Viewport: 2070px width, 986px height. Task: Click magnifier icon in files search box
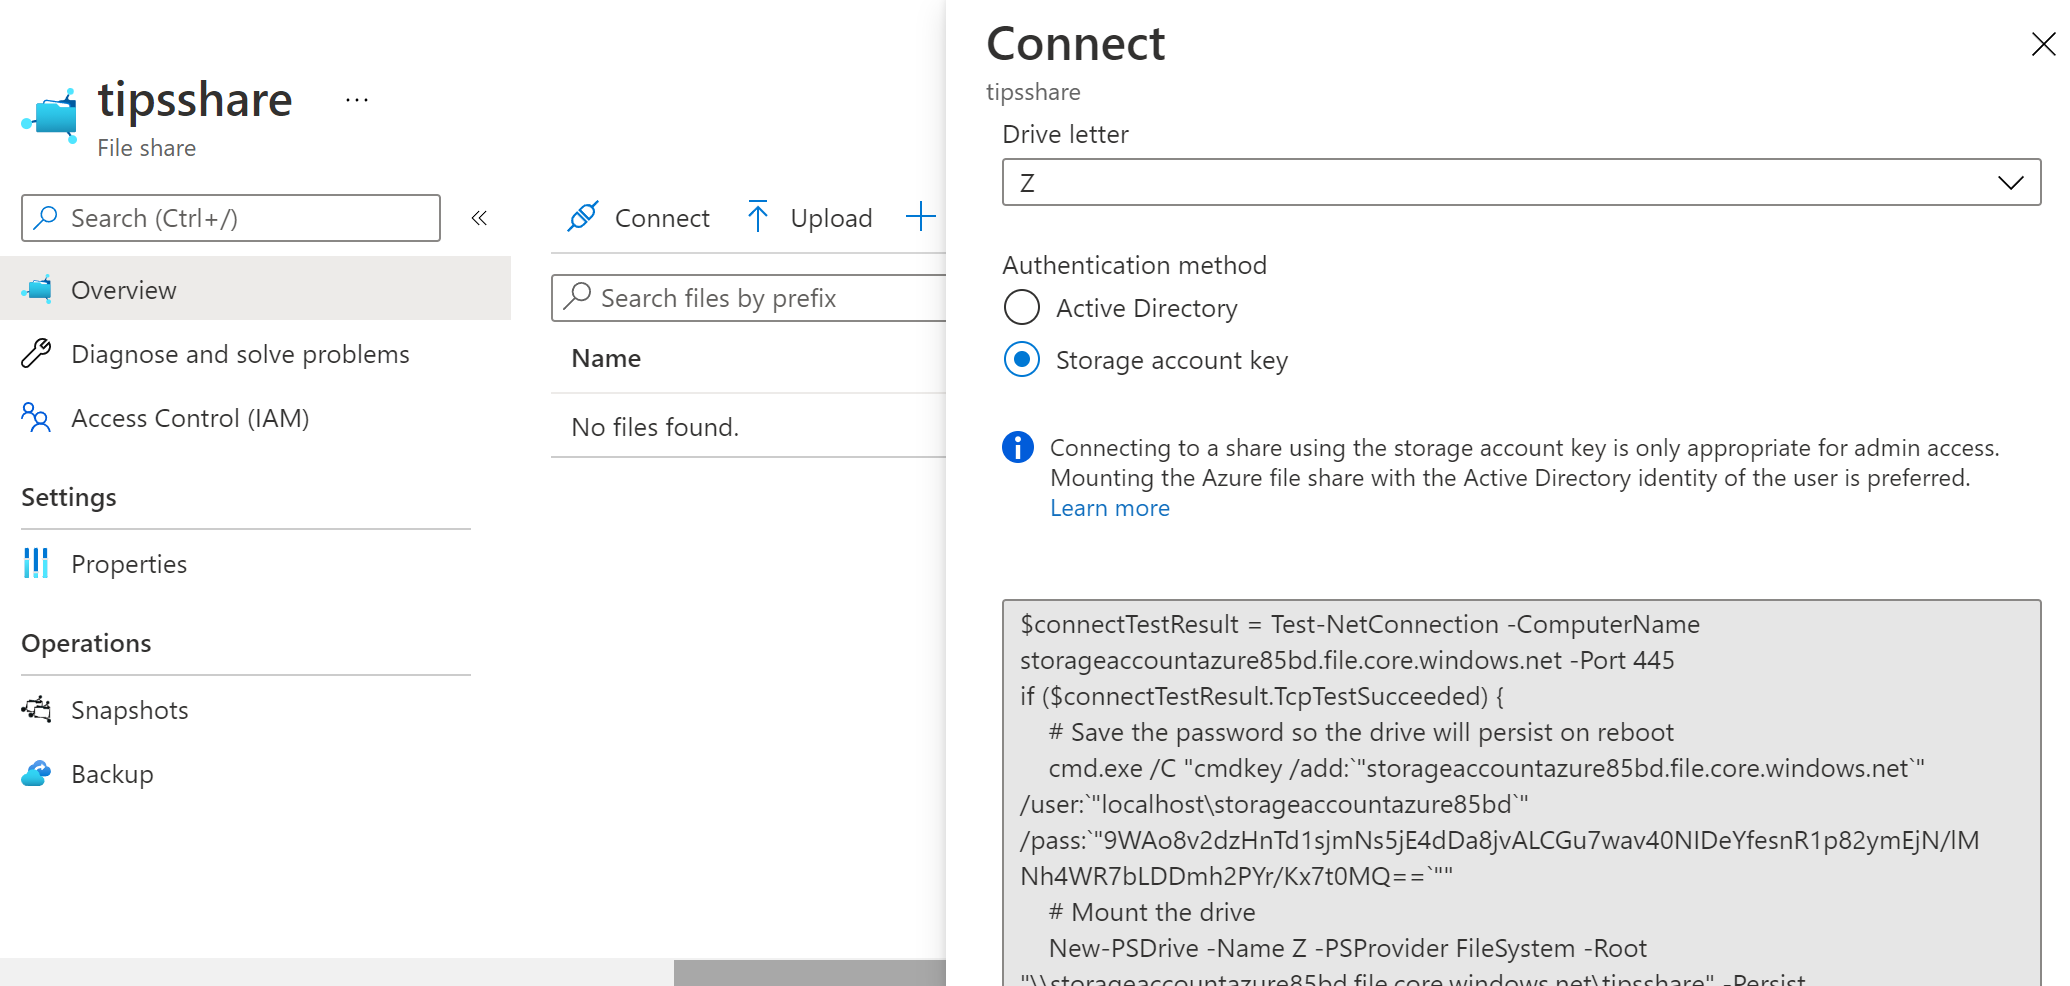coord(577,297)
